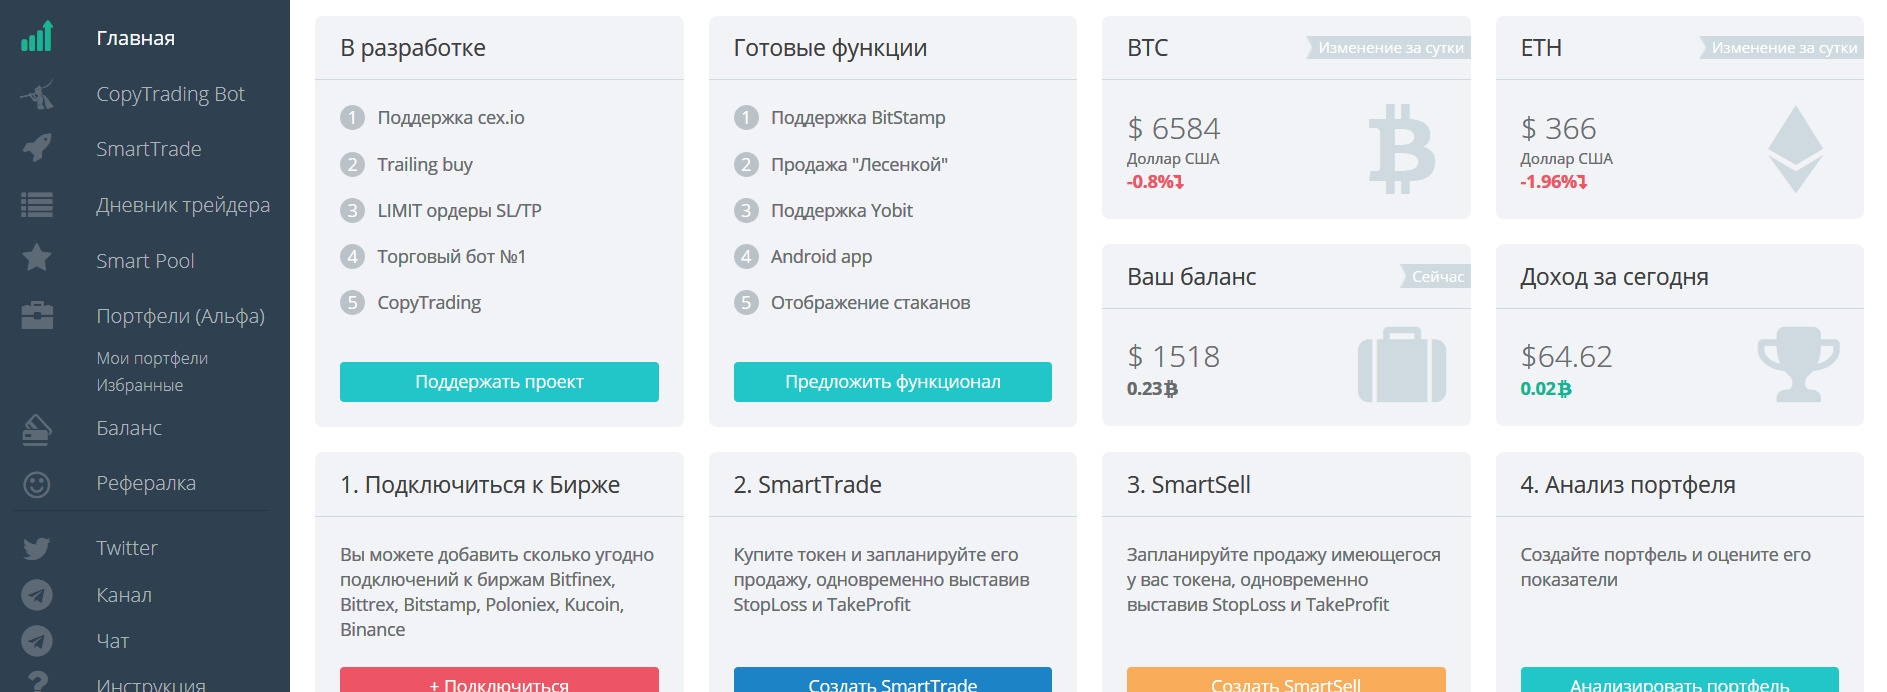The image size is (1887, 692).
Task: Open Избранные submenu link
Action: pyautogui.click(x=139, y=385)
